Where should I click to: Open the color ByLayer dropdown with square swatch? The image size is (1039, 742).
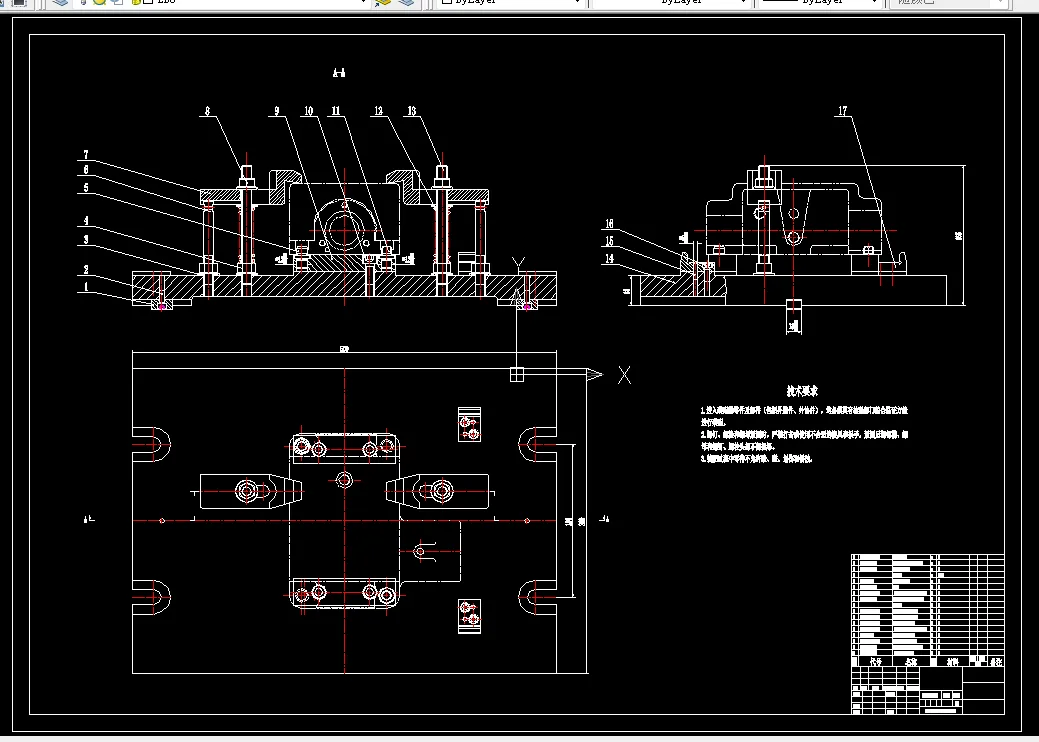[512, 2]
